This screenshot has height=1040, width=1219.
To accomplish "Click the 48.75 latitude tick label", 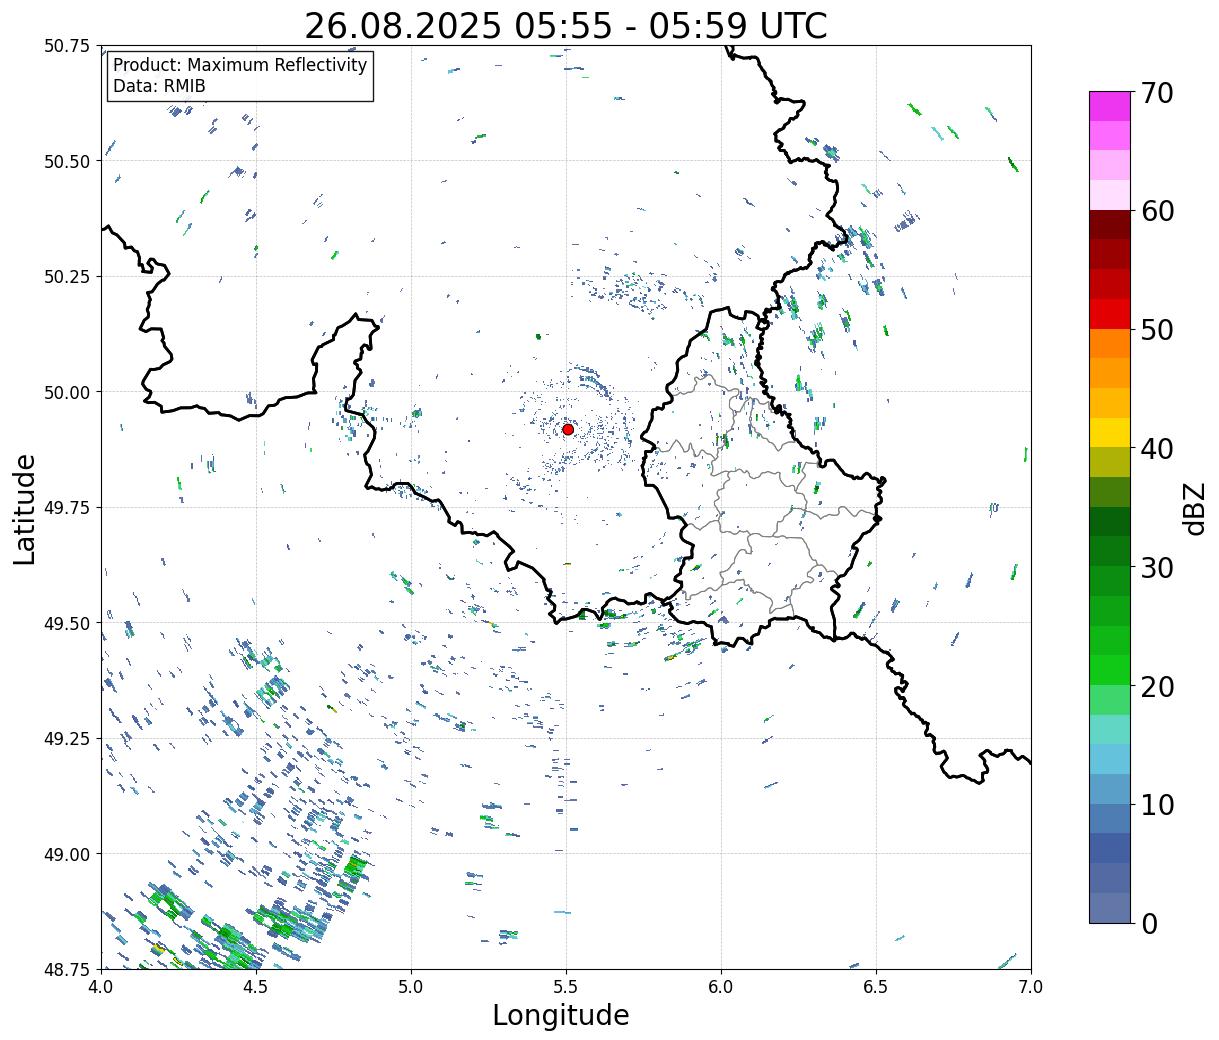I will click(67, 969).
